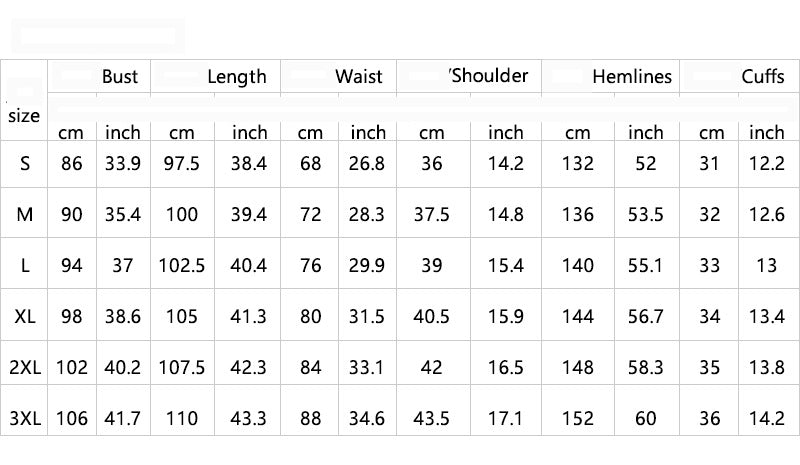Select the M size row label
Image resolution: width=800 pixels, height=465 pixels.
[x=25, y=214]
